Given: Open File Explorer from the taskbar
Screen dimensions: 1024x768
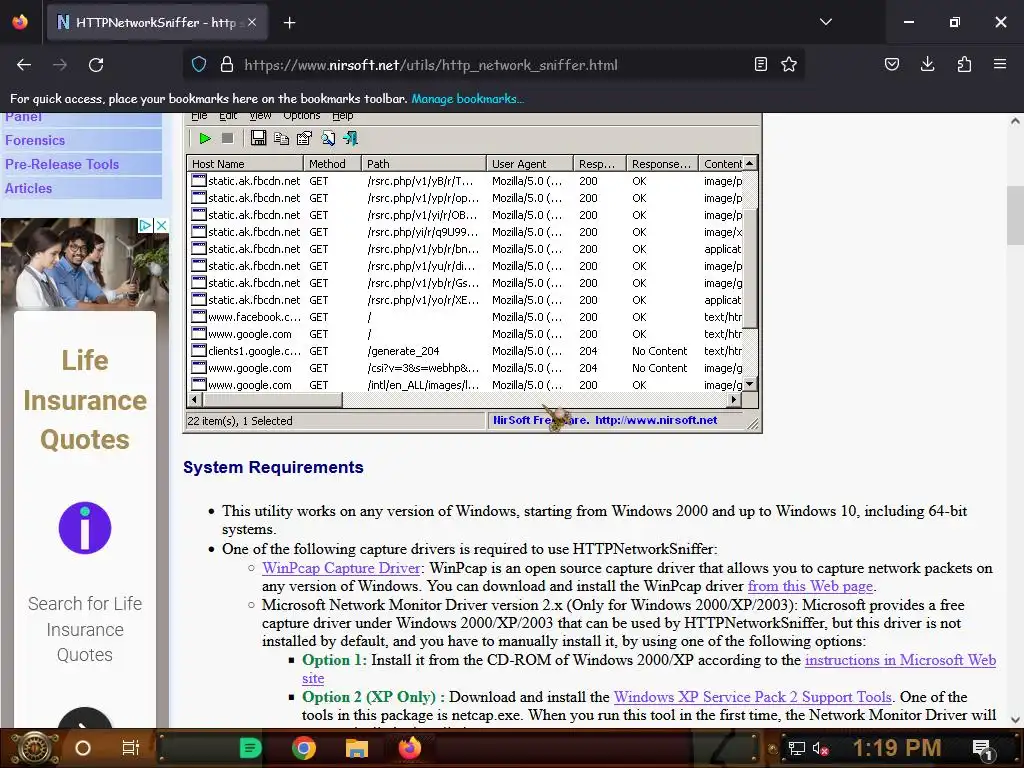Looking at the screenshot, I should tap(357, 748).
